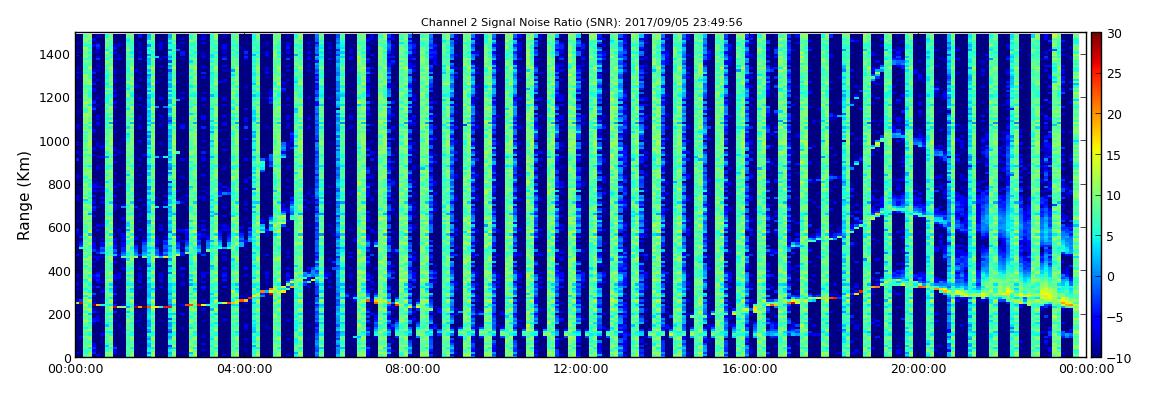
Task: Click the 200 range axis tick label
Action: (60, 315)
